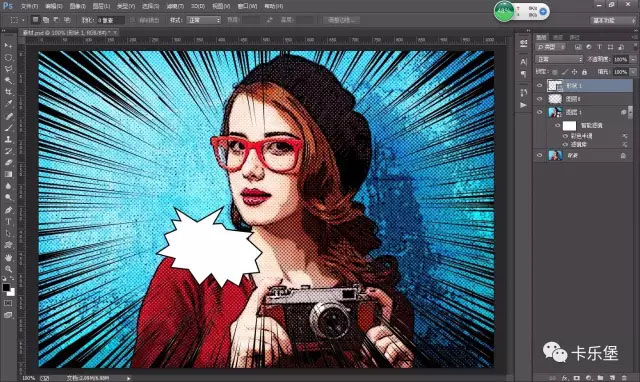Hide the smart filters mask row

click(558, 125)
